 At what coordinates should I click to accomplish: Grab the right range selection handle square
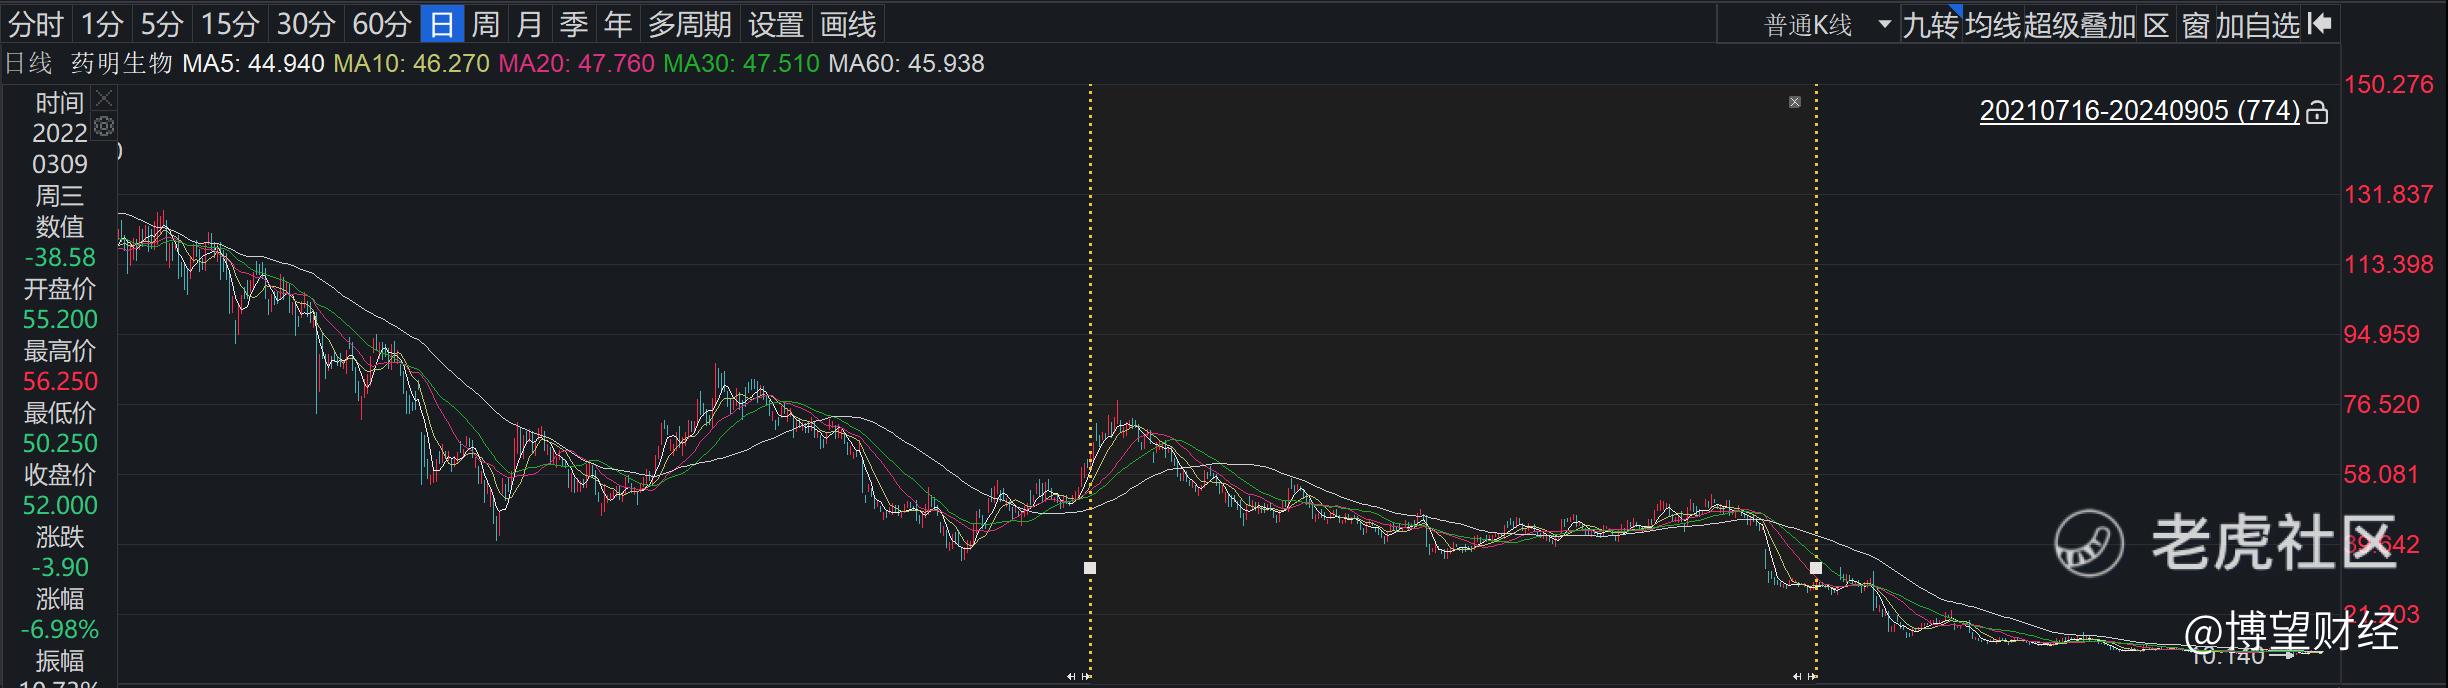click(x=1816, y=568)
